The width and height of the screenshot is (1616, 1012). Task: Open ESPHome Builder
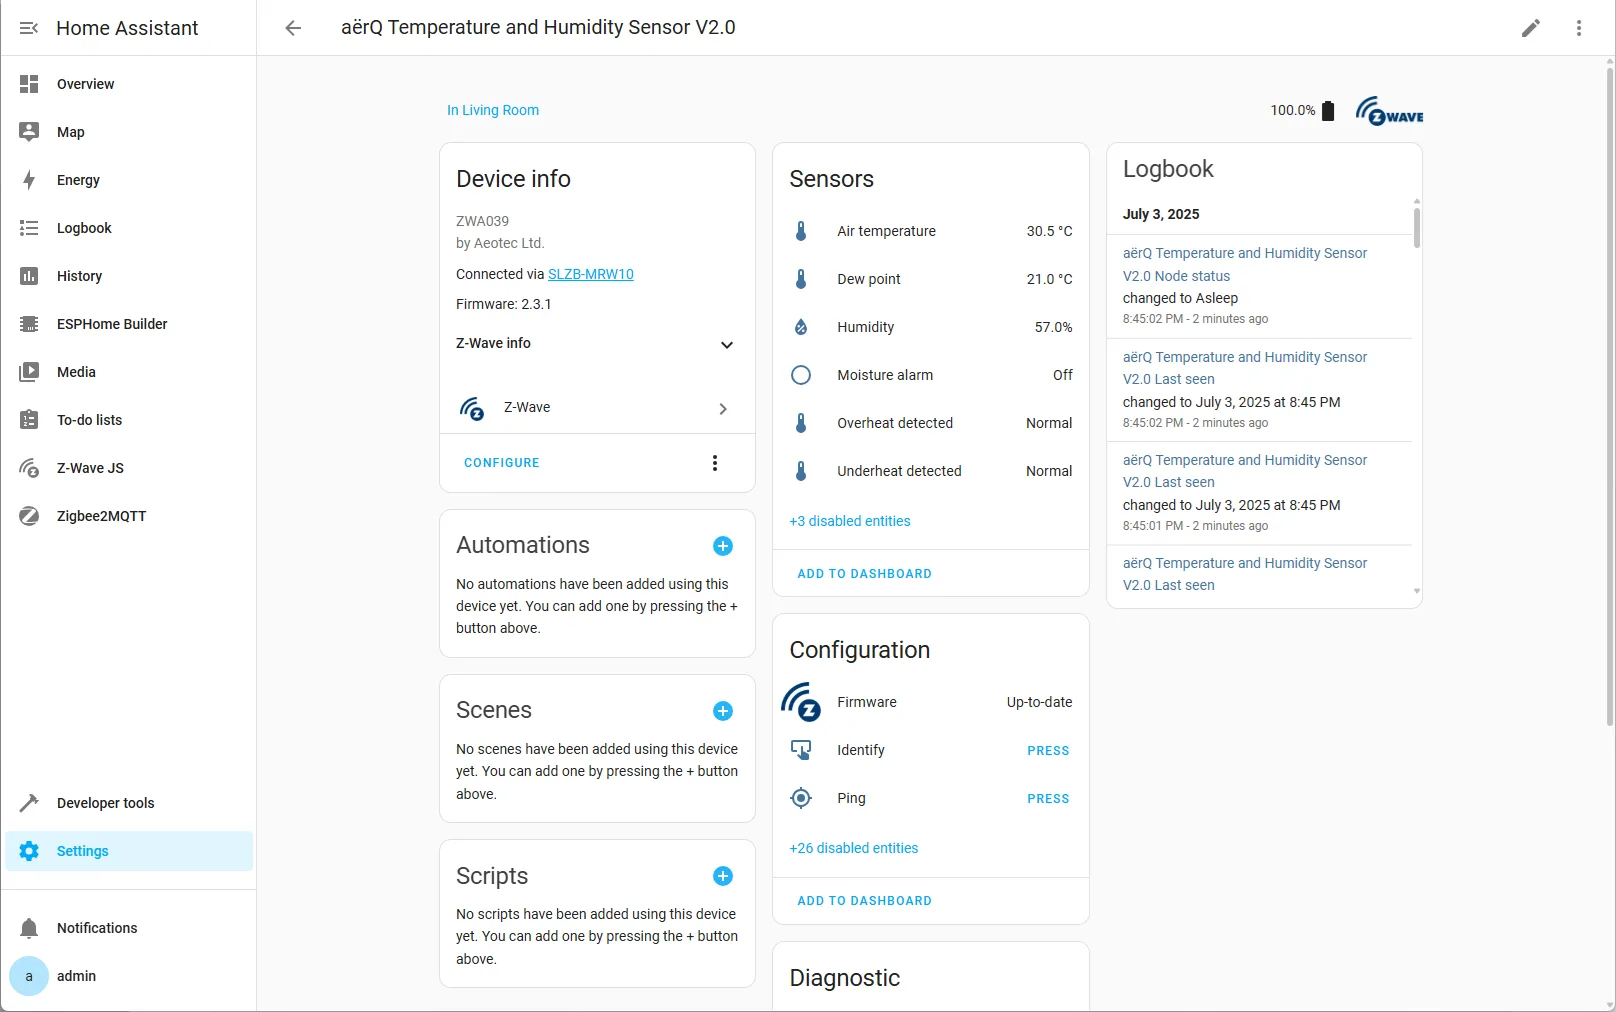coord(110,323)
